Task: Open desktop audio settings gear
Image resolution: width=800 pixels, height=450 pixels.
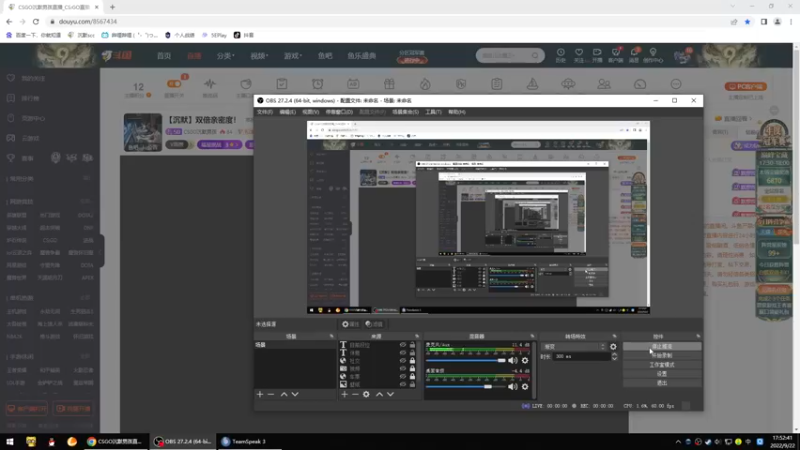Action: click(x=525, y=387)
